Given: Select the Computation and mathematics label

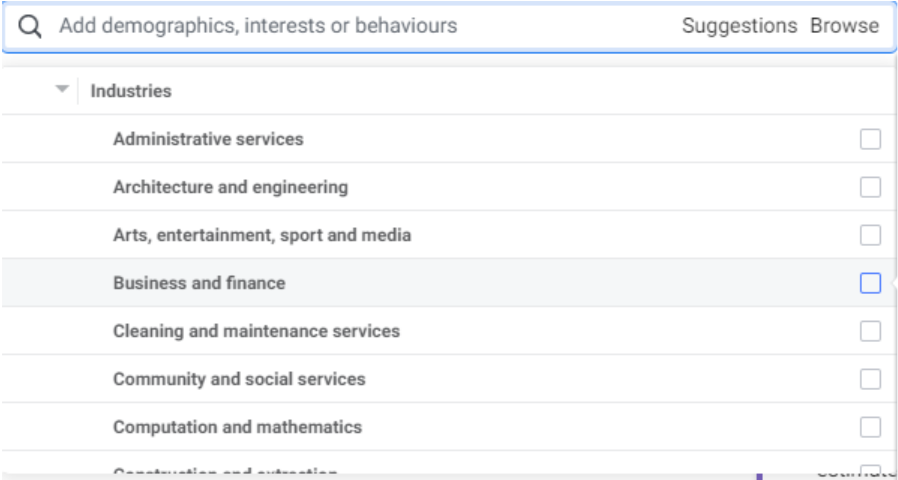Looking at the screenshot, I should point(237,427).
